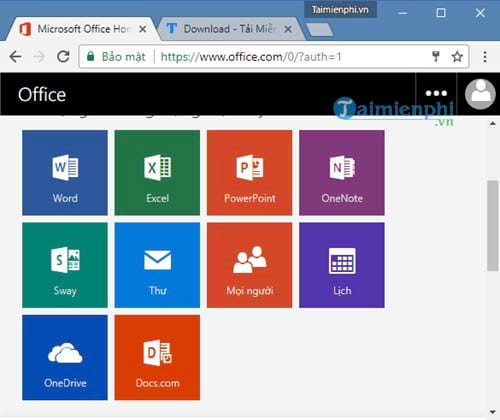
Task: Bookmark this page with the star icon
Action: 457,57
